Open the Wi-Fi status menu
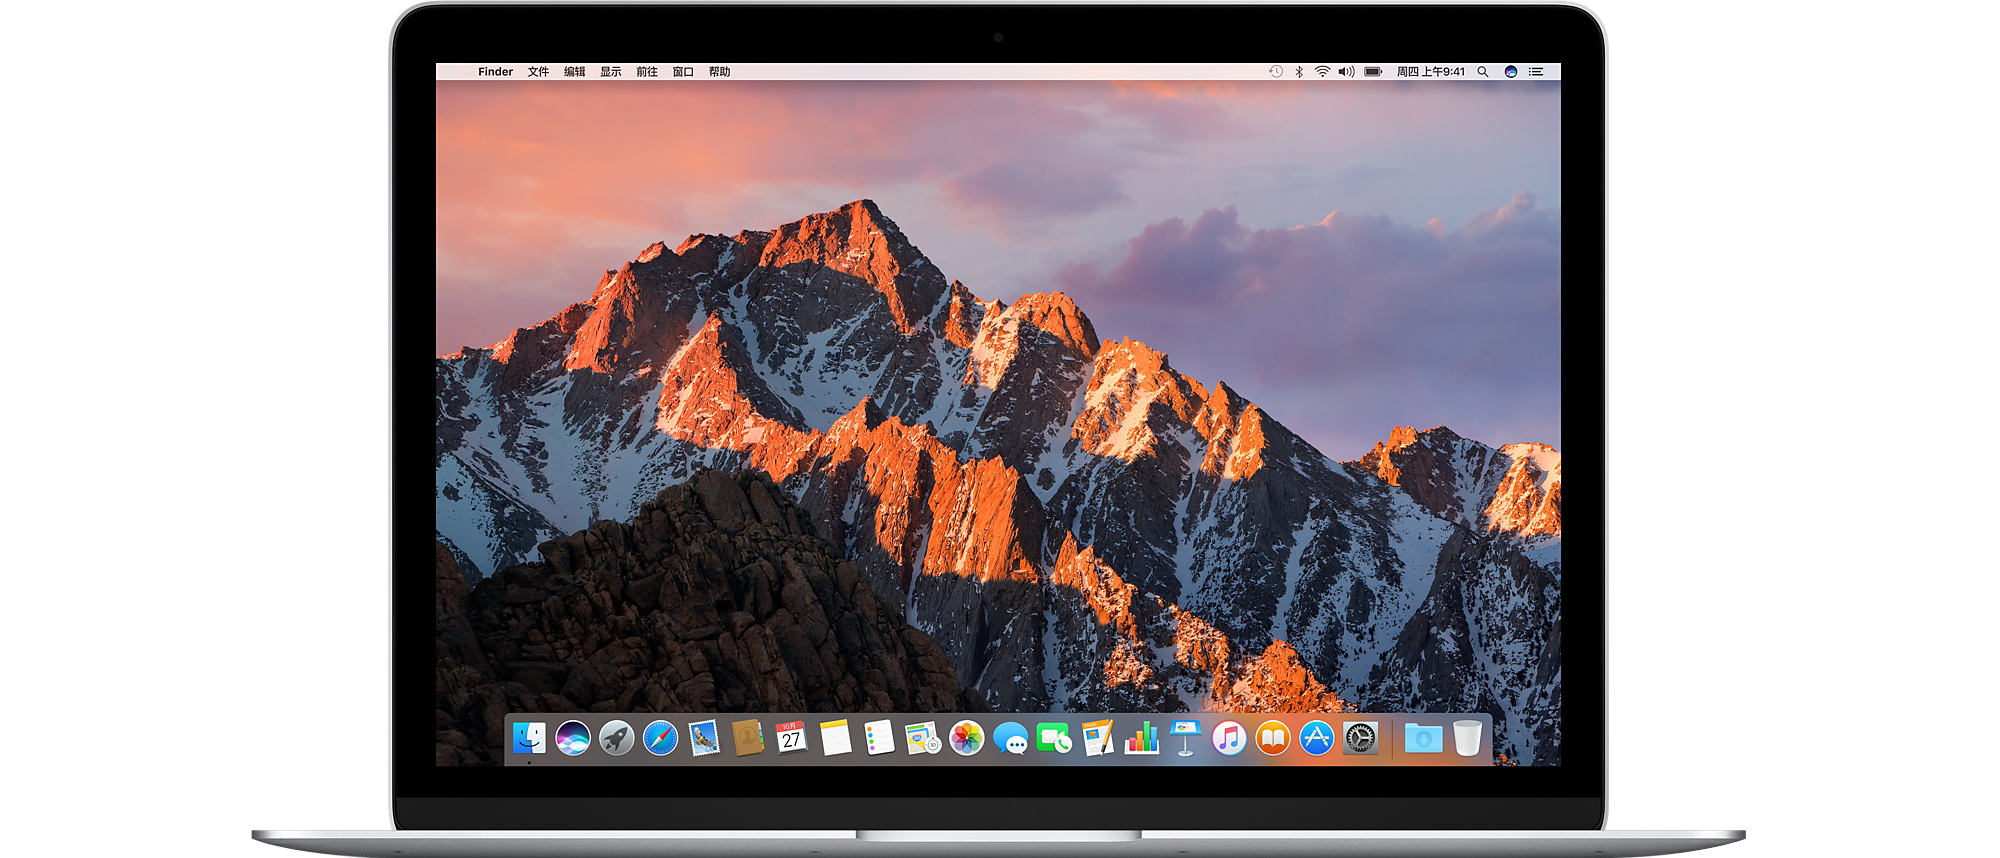The width and height of the screenshot is (2000, 858). (1322, 72)
